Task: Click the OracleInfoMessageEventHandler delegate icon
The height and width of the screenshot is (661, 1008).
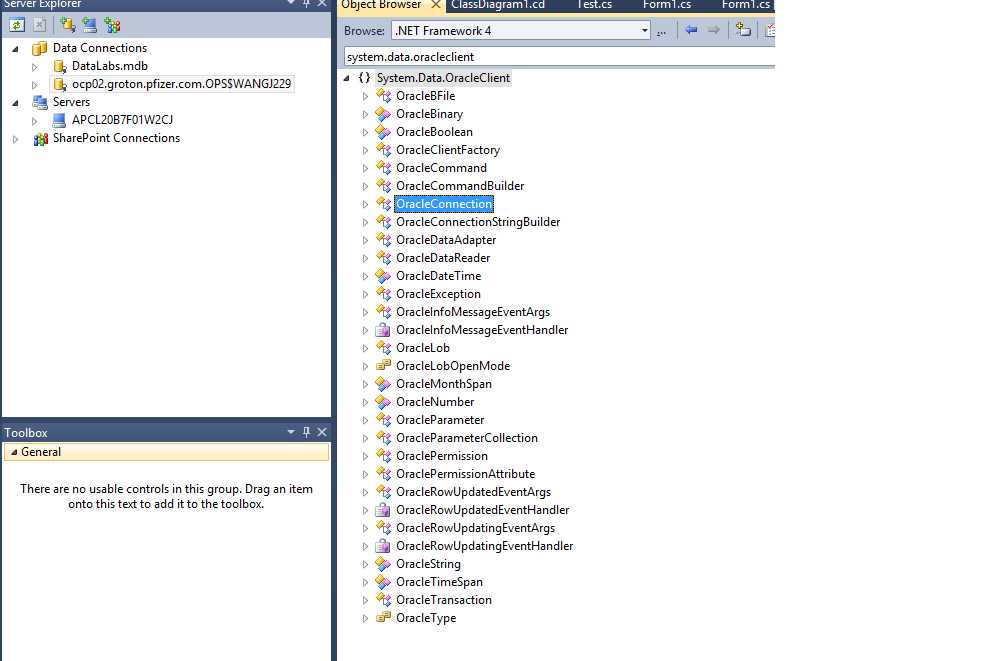Action: pyautogui.click(x=383, y=330)
